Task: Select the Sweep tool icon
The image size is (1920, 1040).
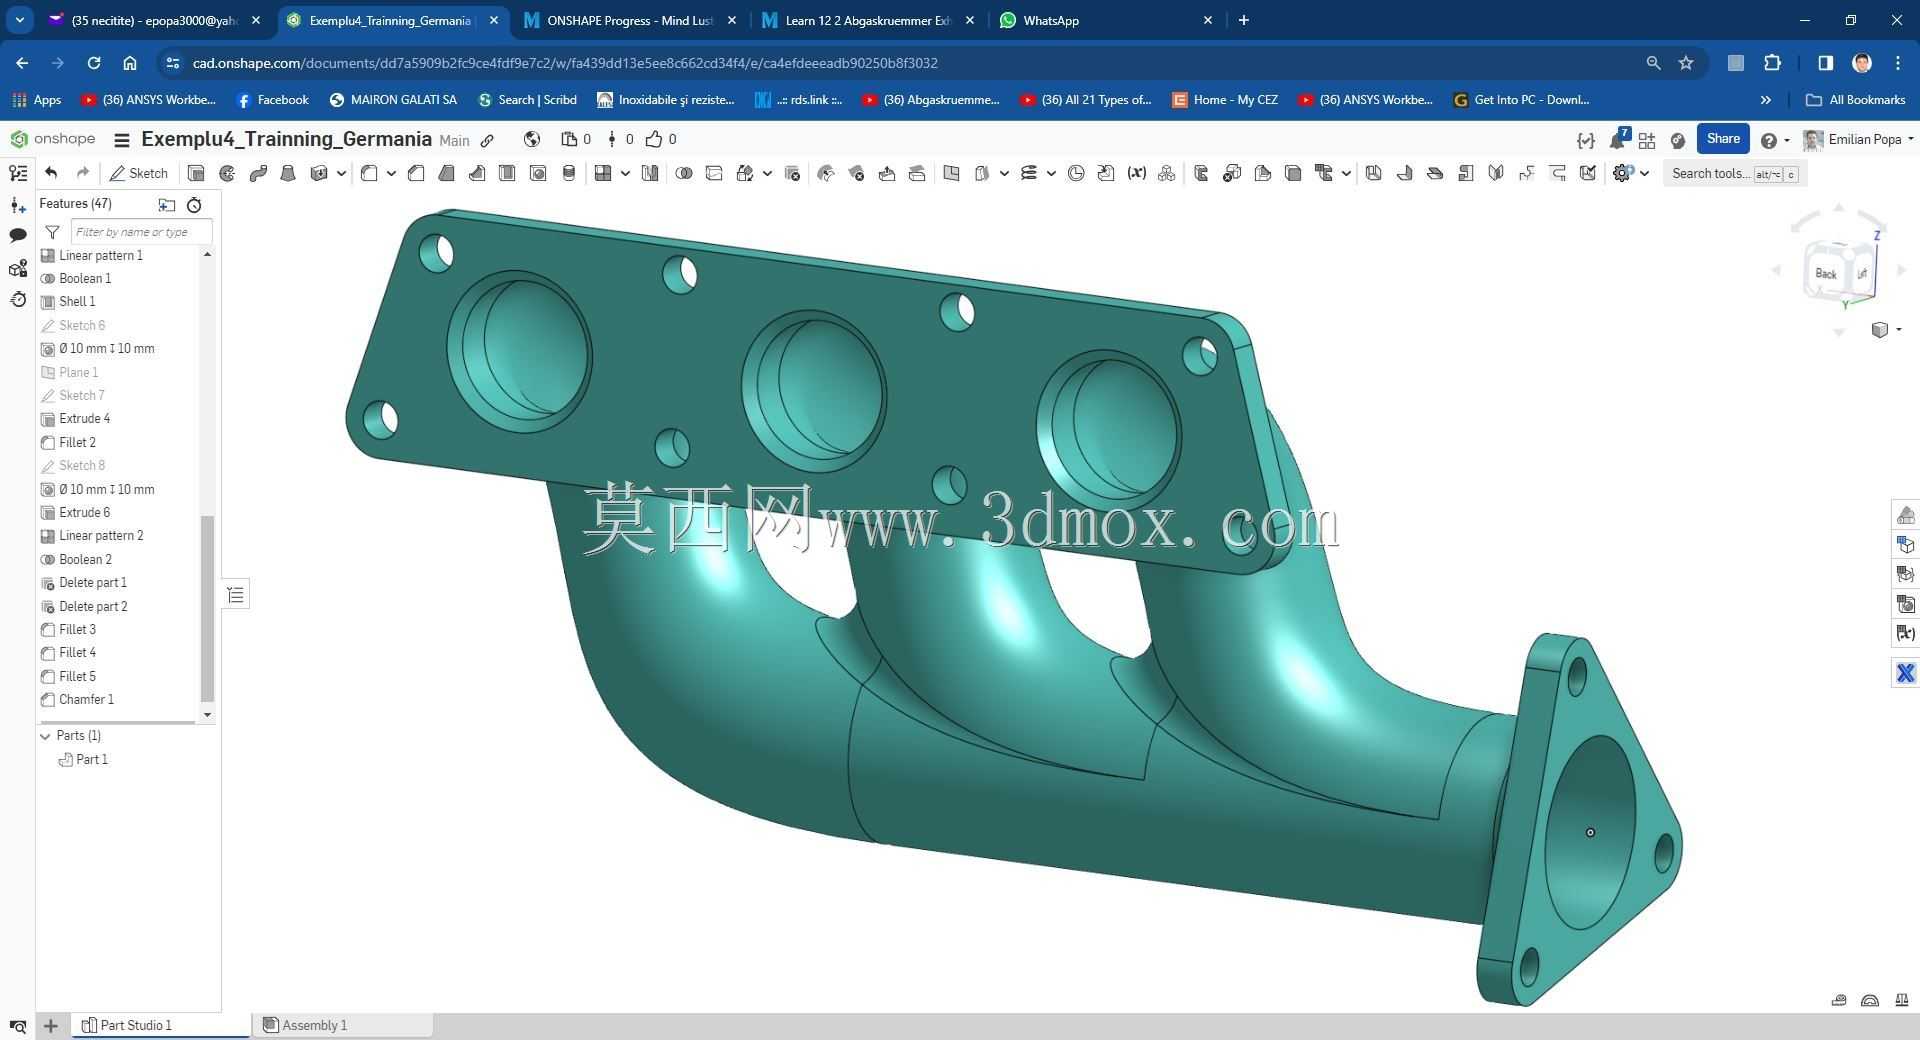Action: 258,173
